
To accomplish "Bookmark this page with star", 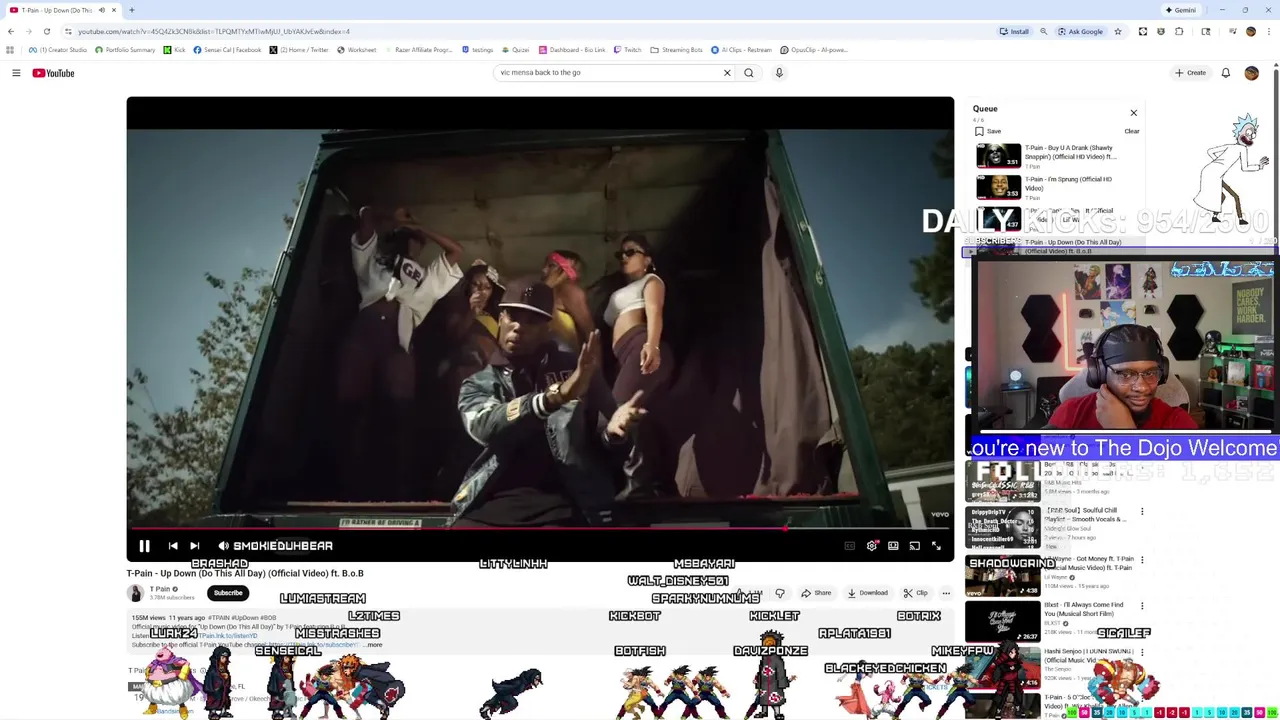I will pyautogui.click(x=1118, y=31).
